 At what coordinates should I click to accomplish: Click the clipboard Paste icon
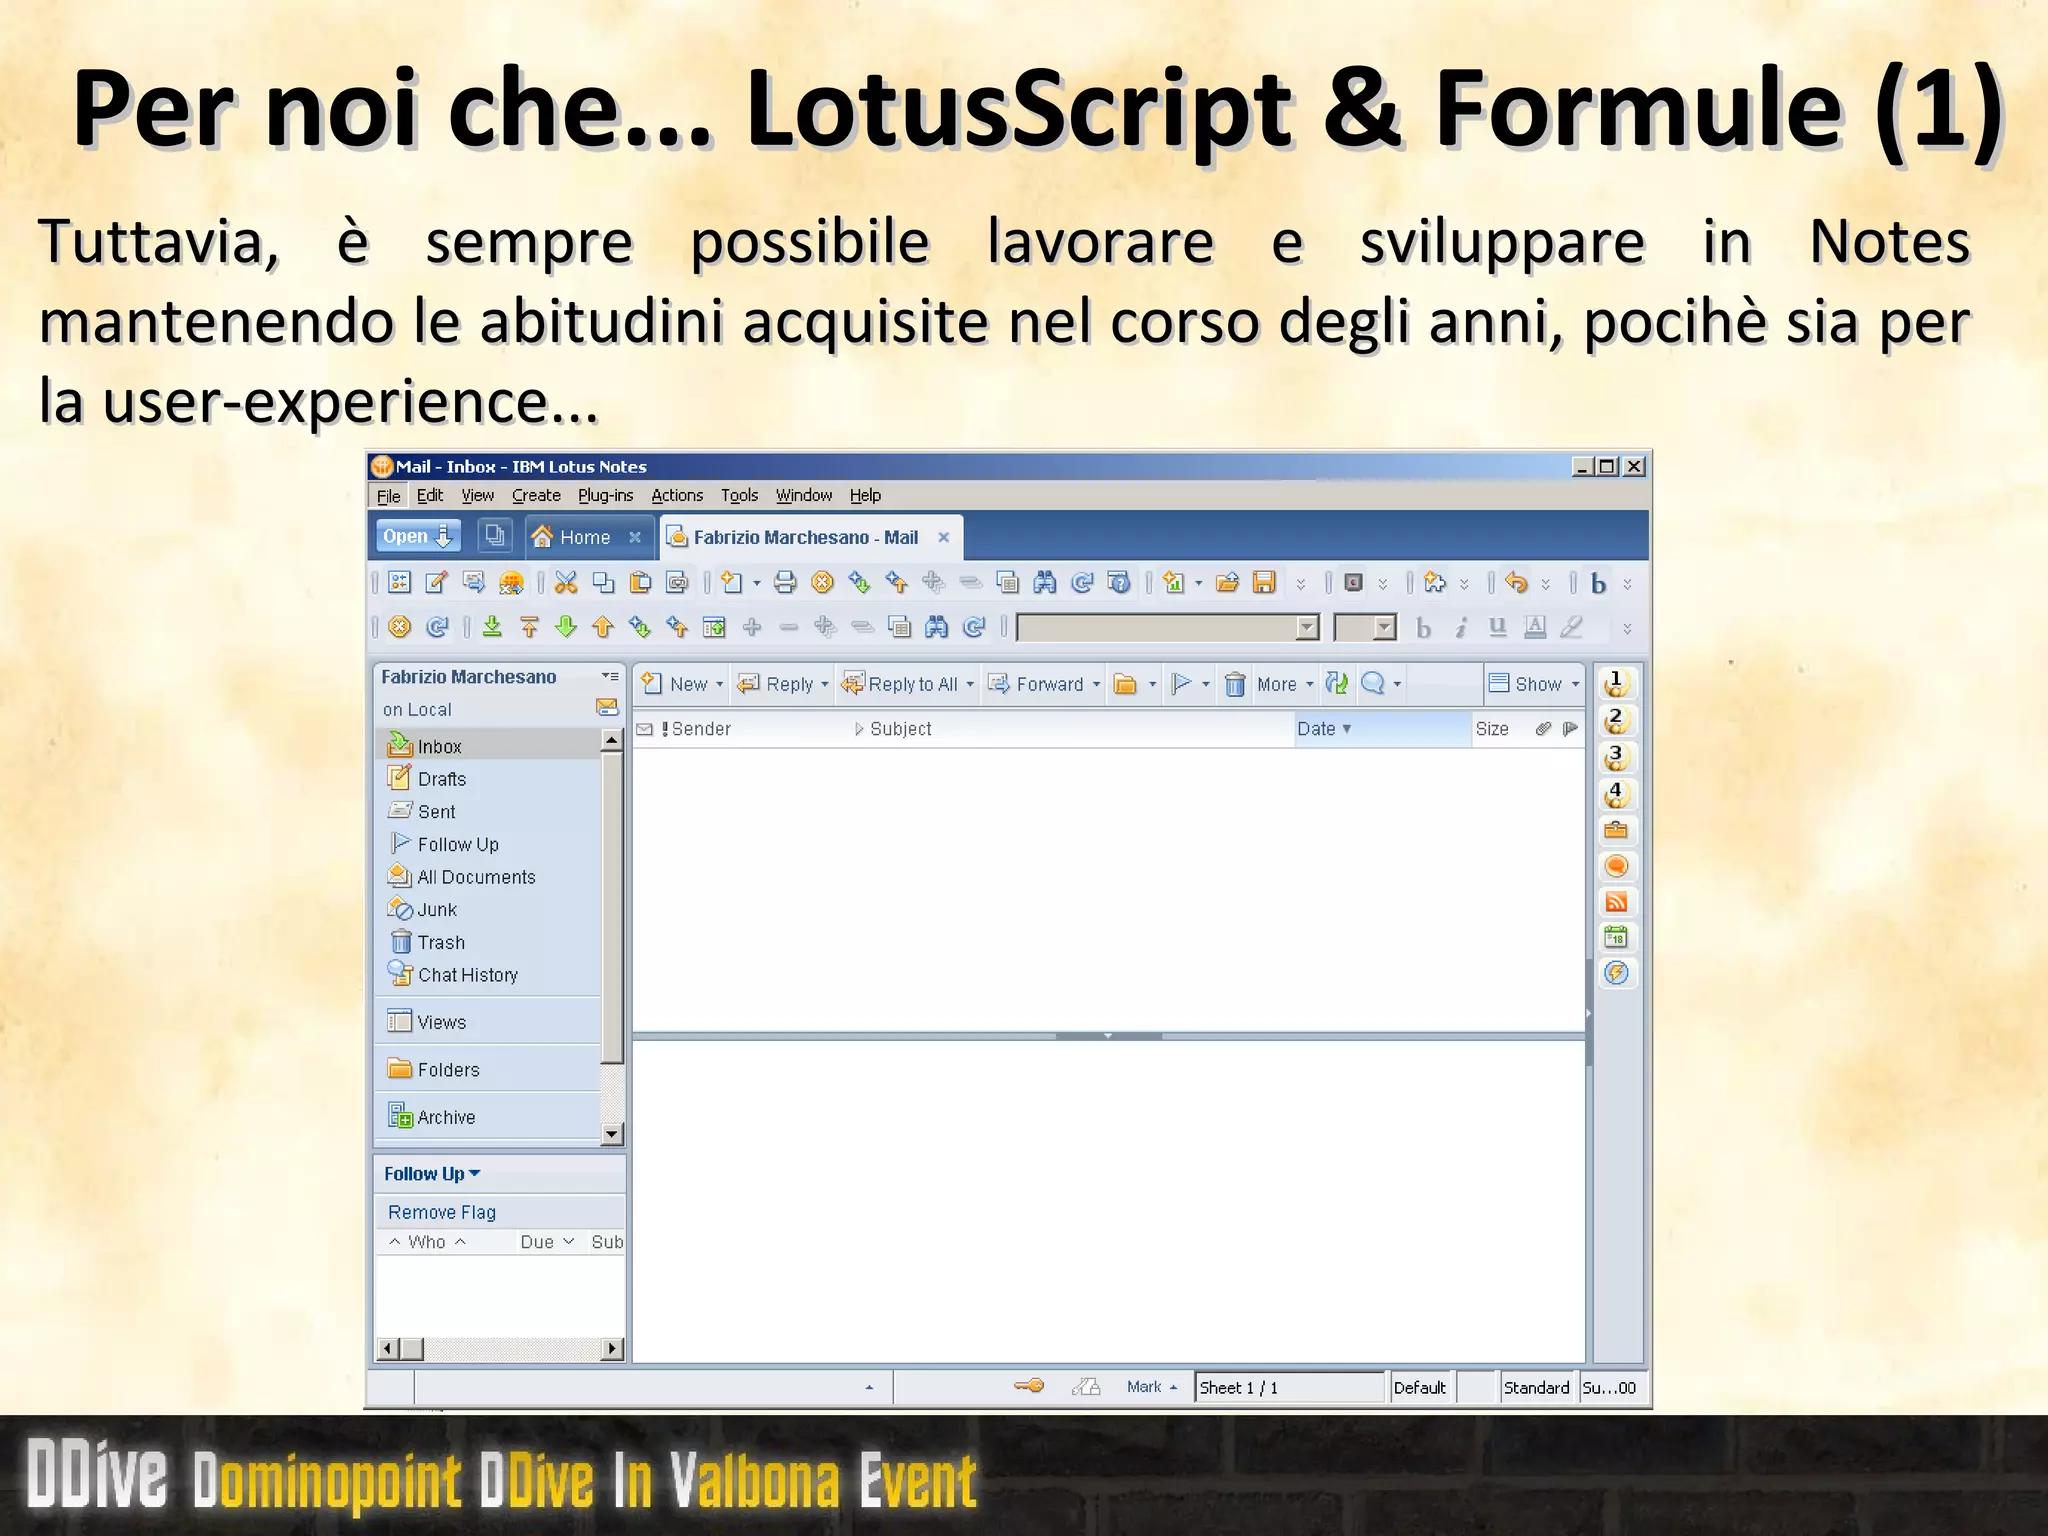click(x=640, y=583)
